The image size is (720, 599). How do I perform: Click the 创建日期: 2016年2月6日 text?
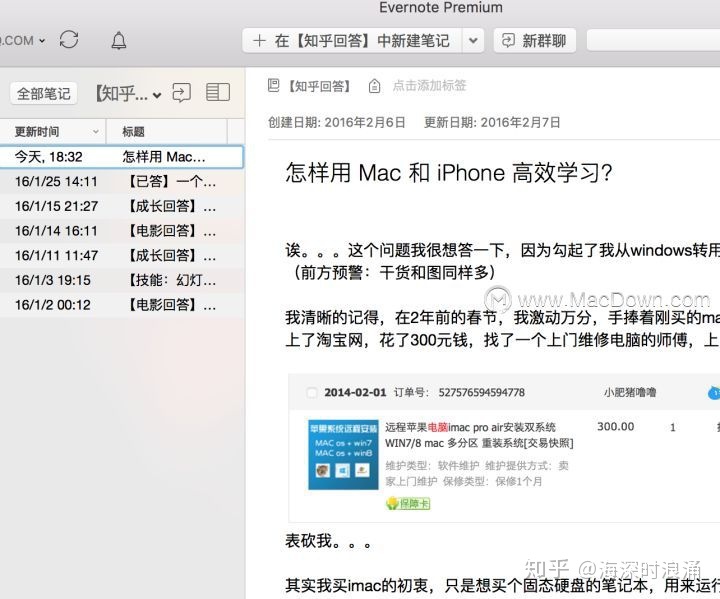click(x=337, y=123)
